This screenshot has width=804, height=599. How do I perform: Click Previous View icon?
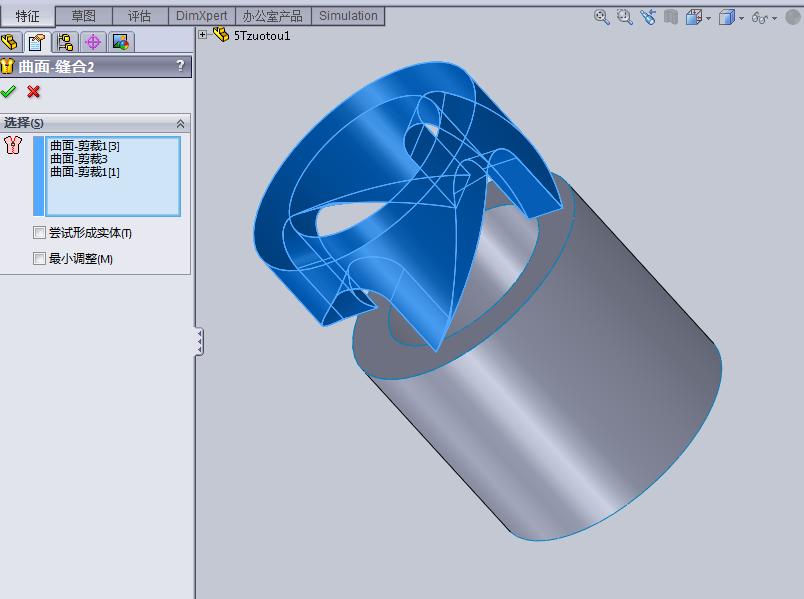click(x=648, y=17)
